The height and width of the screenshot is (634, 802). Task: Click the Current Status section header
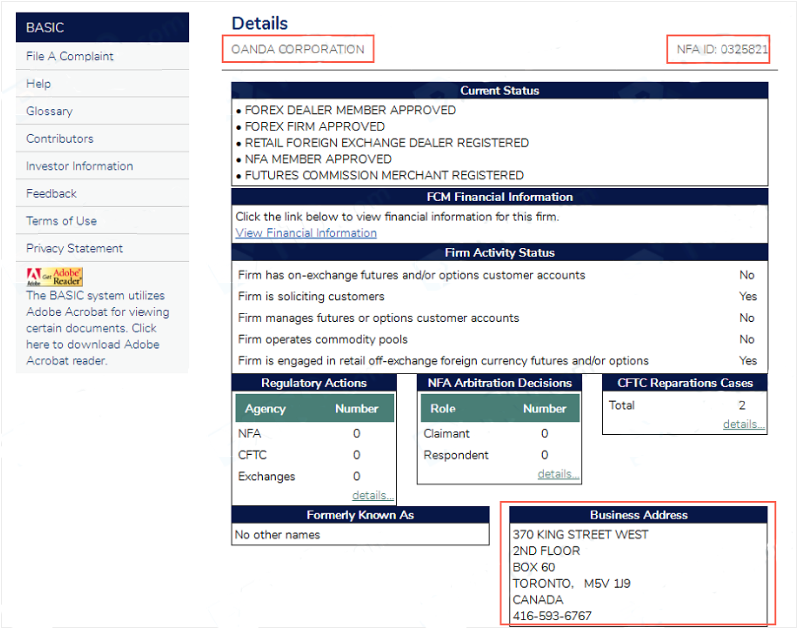[x=500, y=90]
